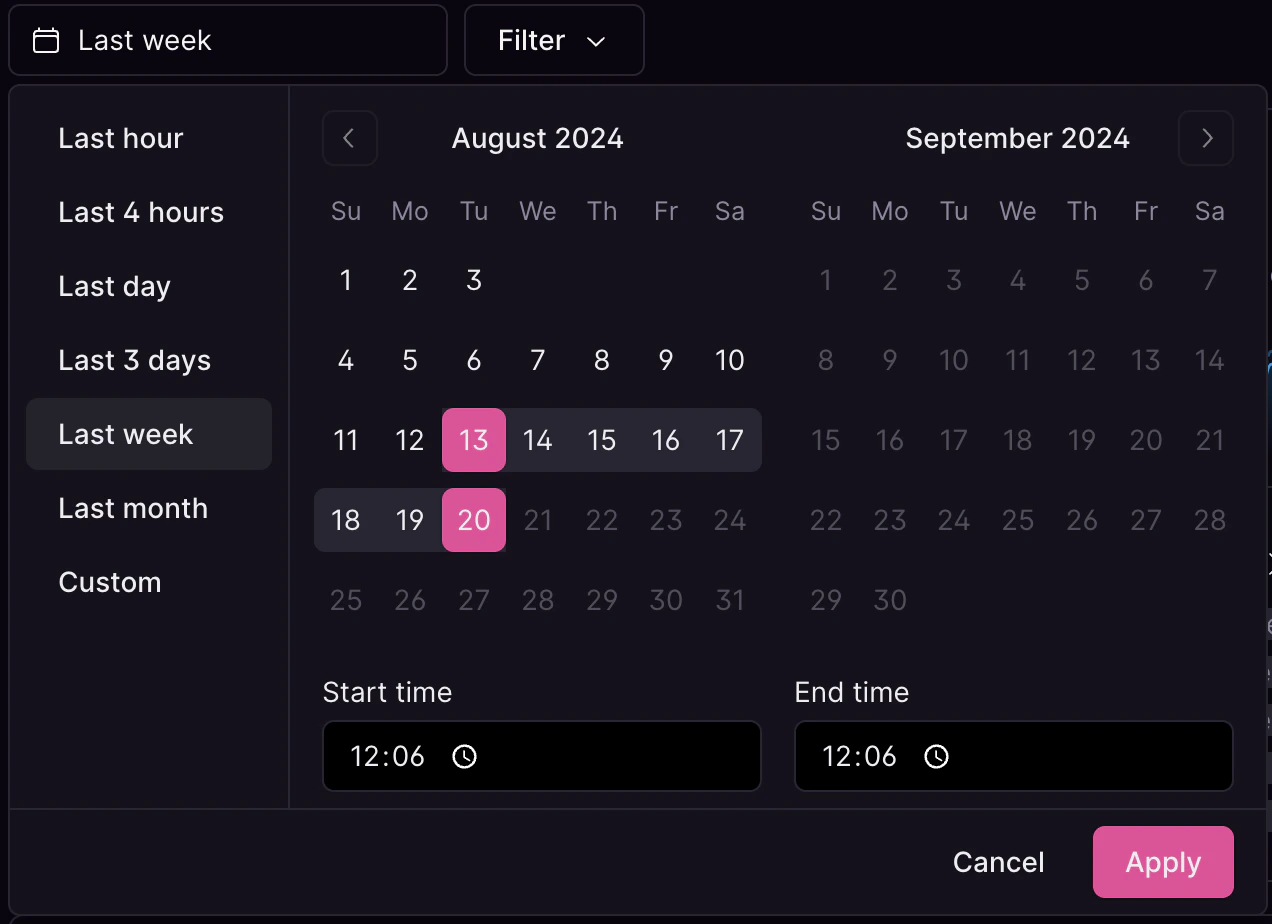
Task: Enable the Last day time range
Action: tap(113, 286)
